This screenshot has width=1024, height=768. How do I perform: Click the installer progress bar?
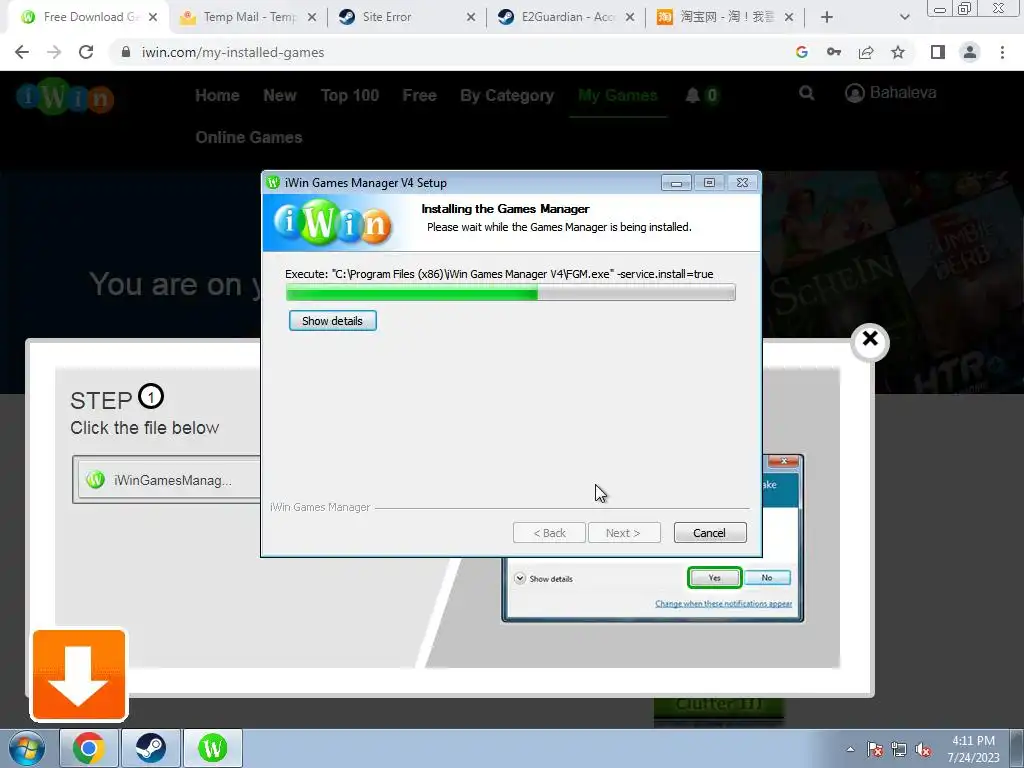(x=510, y=293)
